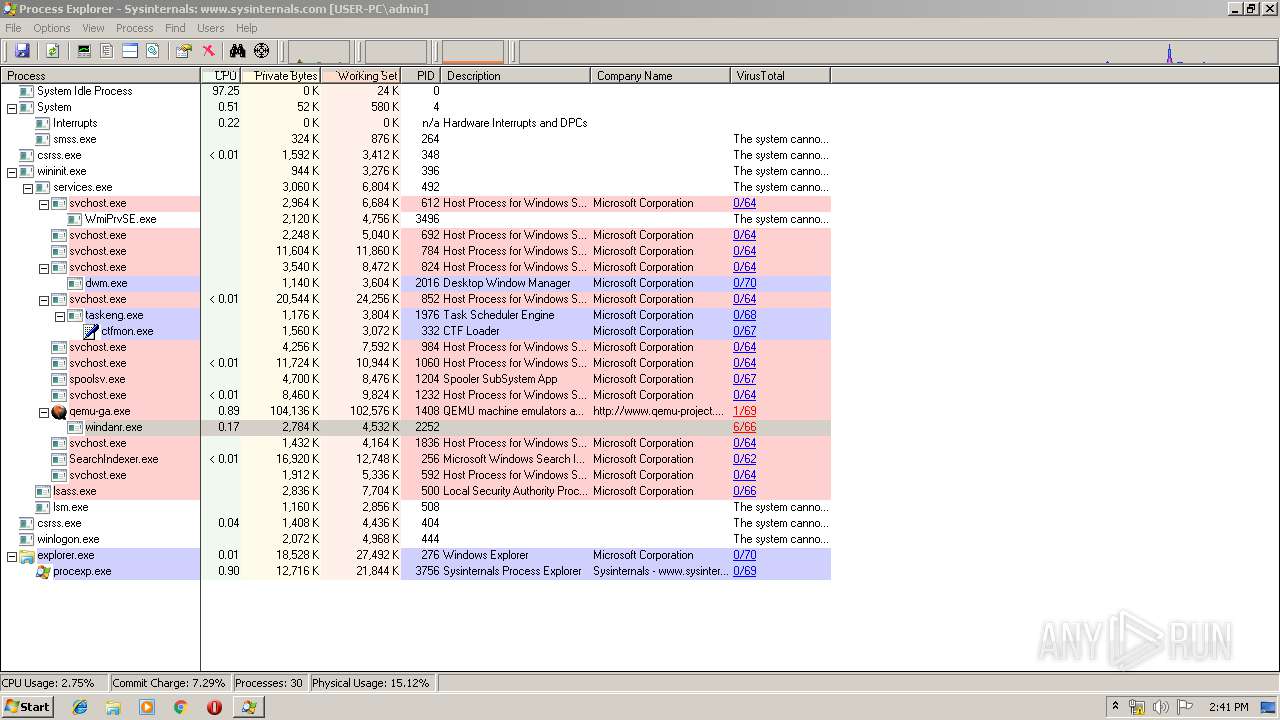Open VirusTotal 6/66 result for windanr.exe
Viewport: 1280px width, 720px height.
[x=744, y=427]
